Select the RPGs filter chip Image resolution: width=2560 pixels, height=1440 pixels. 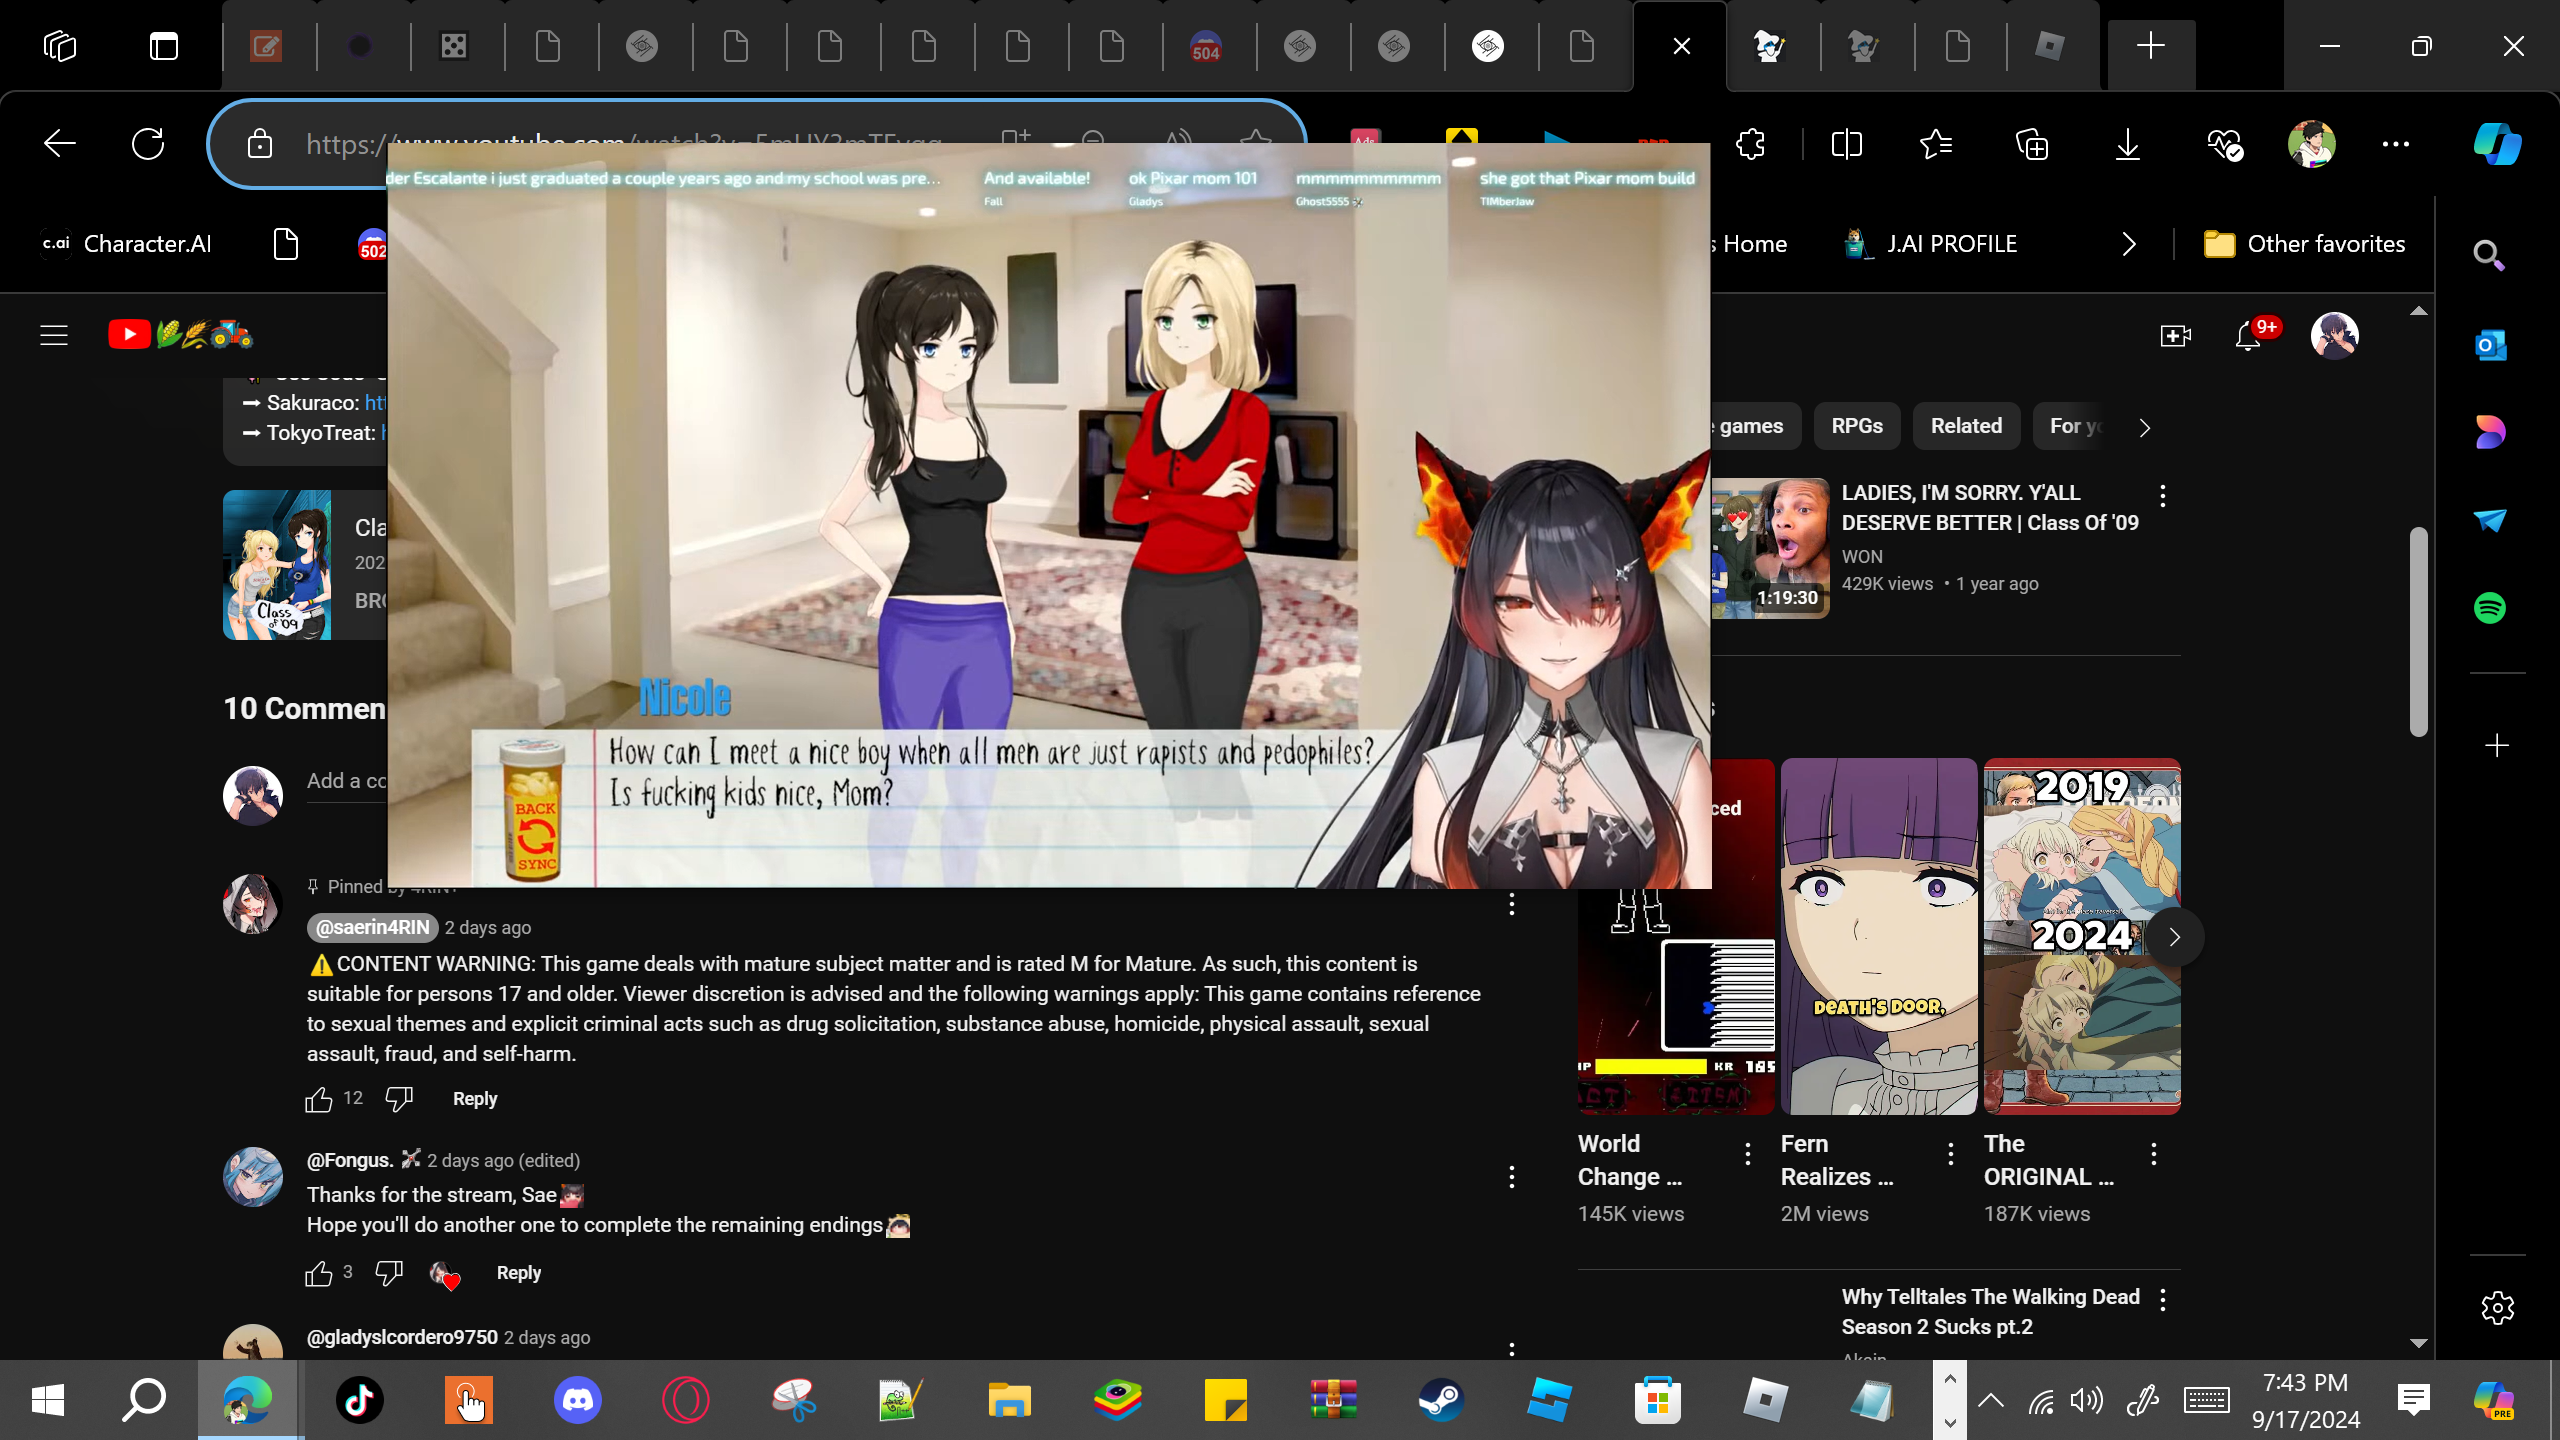coord(1857,426)
